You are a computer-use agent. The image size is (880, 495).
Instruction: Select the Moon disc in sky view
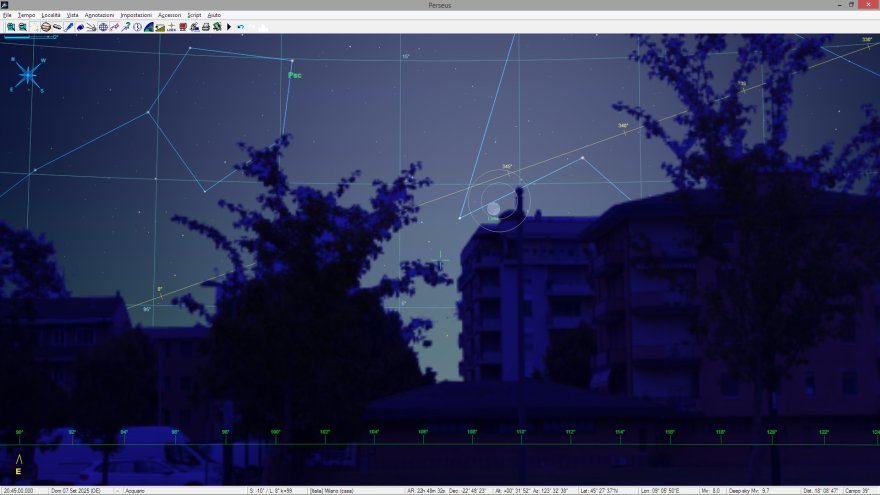(493, 208)
